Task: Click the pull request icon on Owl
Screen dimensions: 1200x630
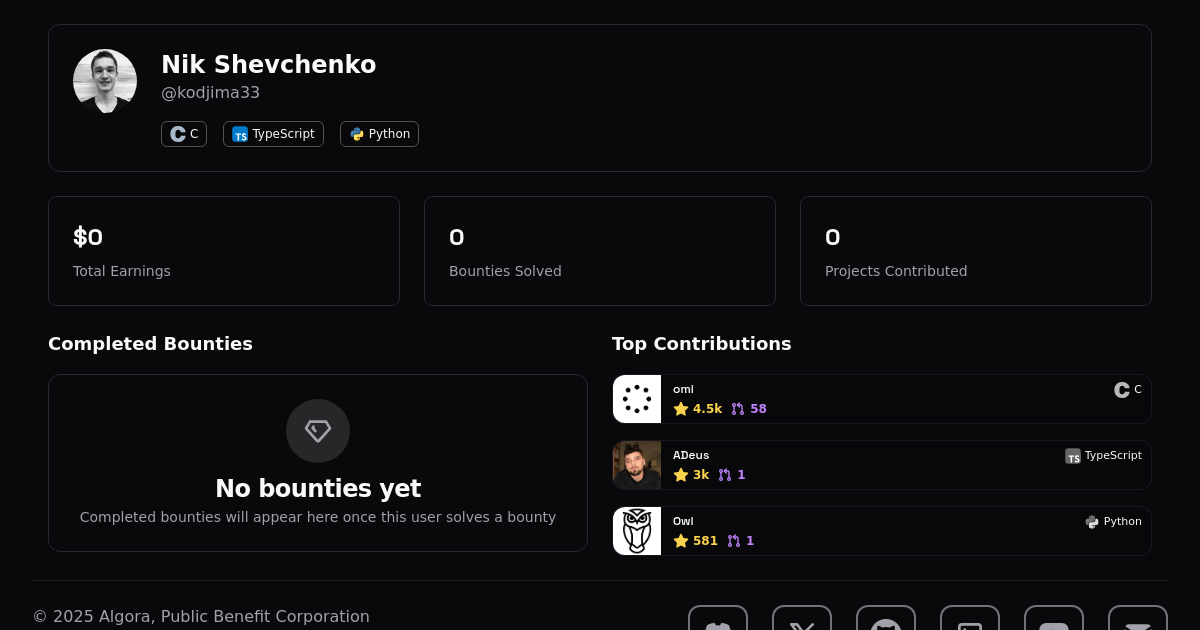Action: point(734,541)
